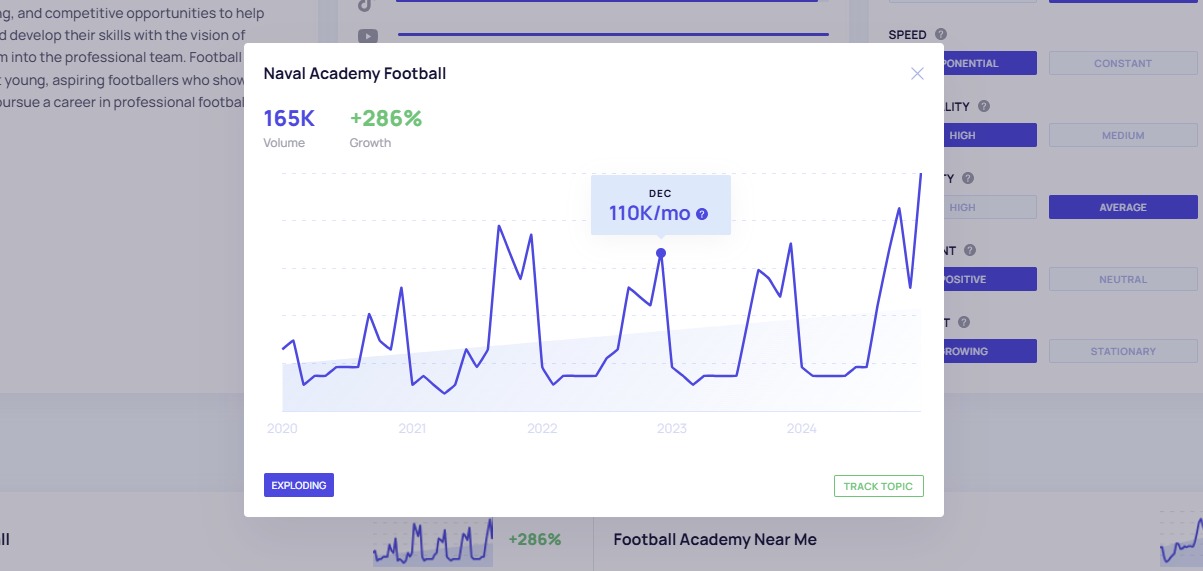Choose the MEDIUM filter option

[x=1122, y=136]
